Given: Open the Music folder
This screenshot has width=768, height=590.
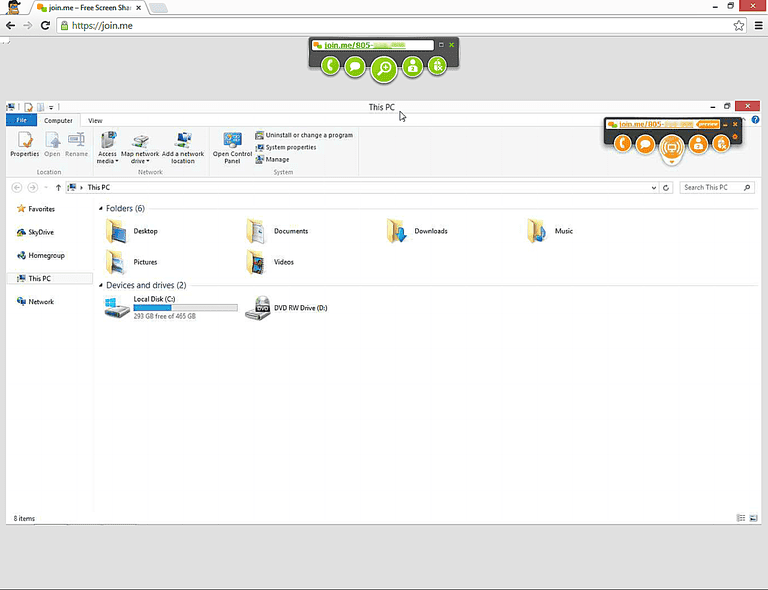Looking at the screenshot, I should tap(551, 231).
